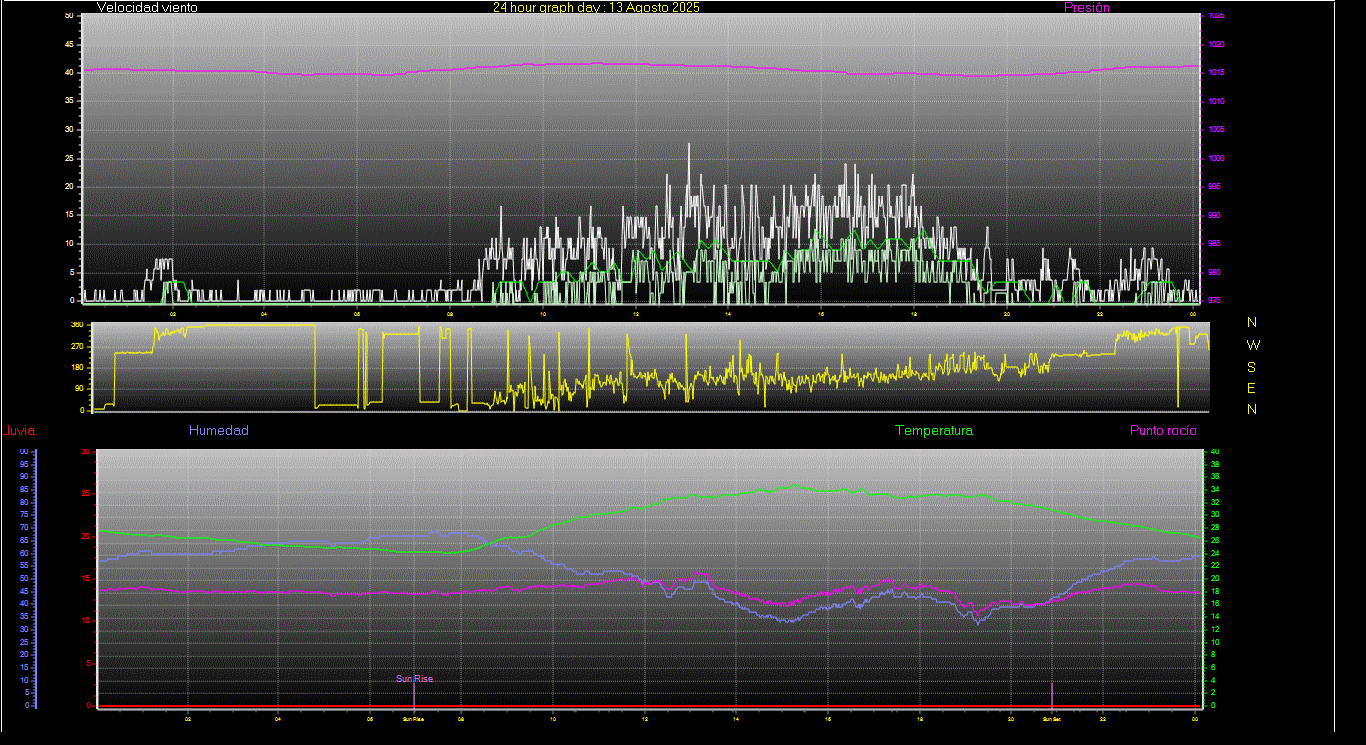Click the '1025' value on pressure axis
The width and height of the screenshot is (1366, 745).
tap(1215, 16)
